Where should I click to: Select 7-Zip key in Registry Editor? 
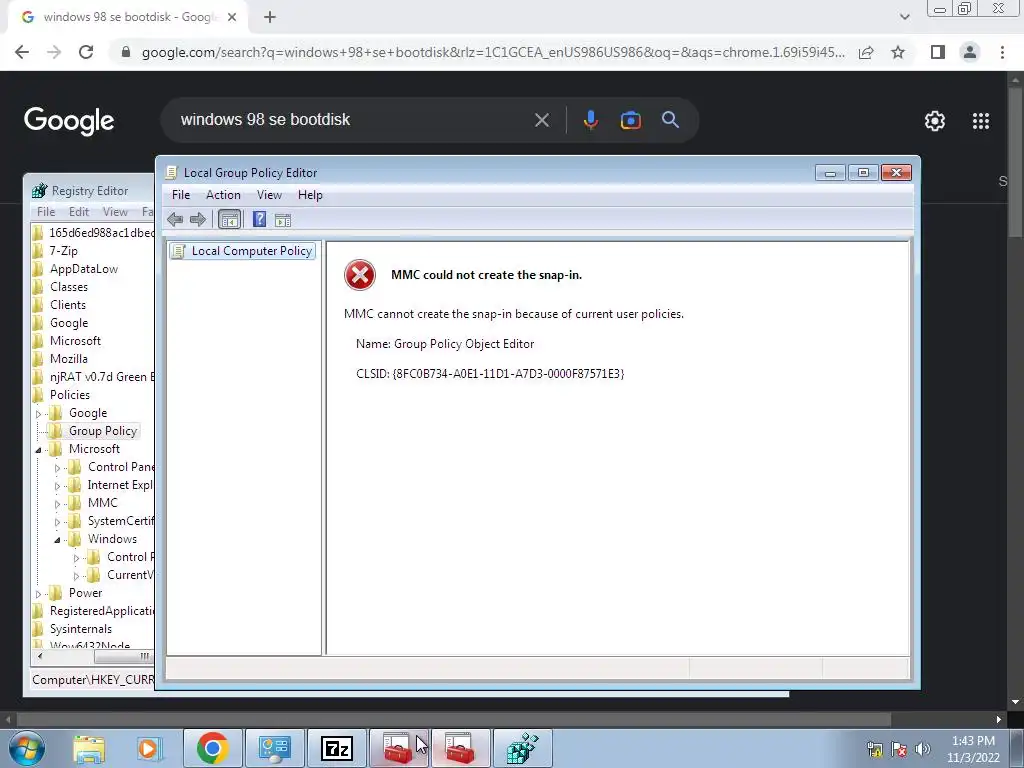pos(63,251)
